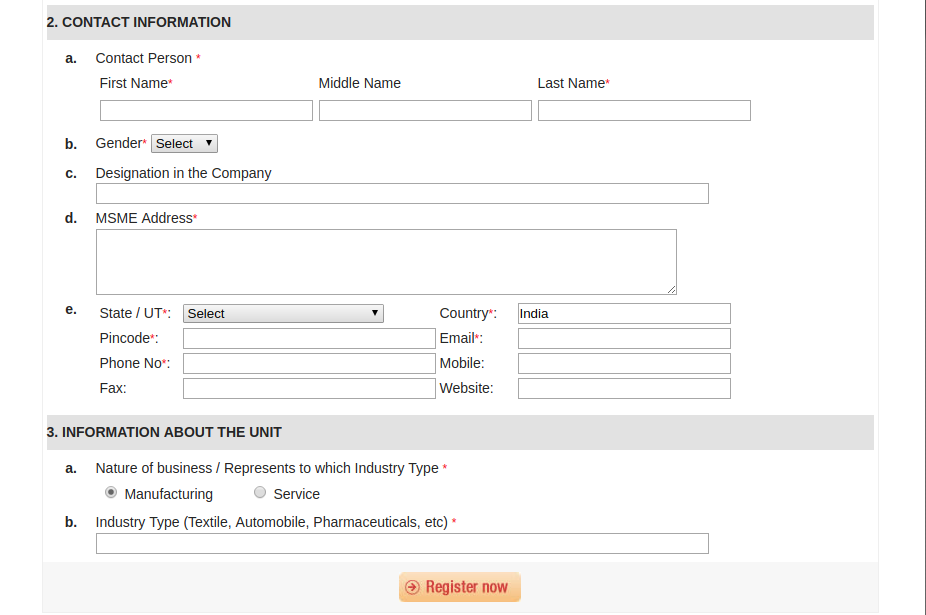Screen dimensions: 926x615
Task: Click the First Name input field
Action: pyautogui.click(x=206, y=111)
